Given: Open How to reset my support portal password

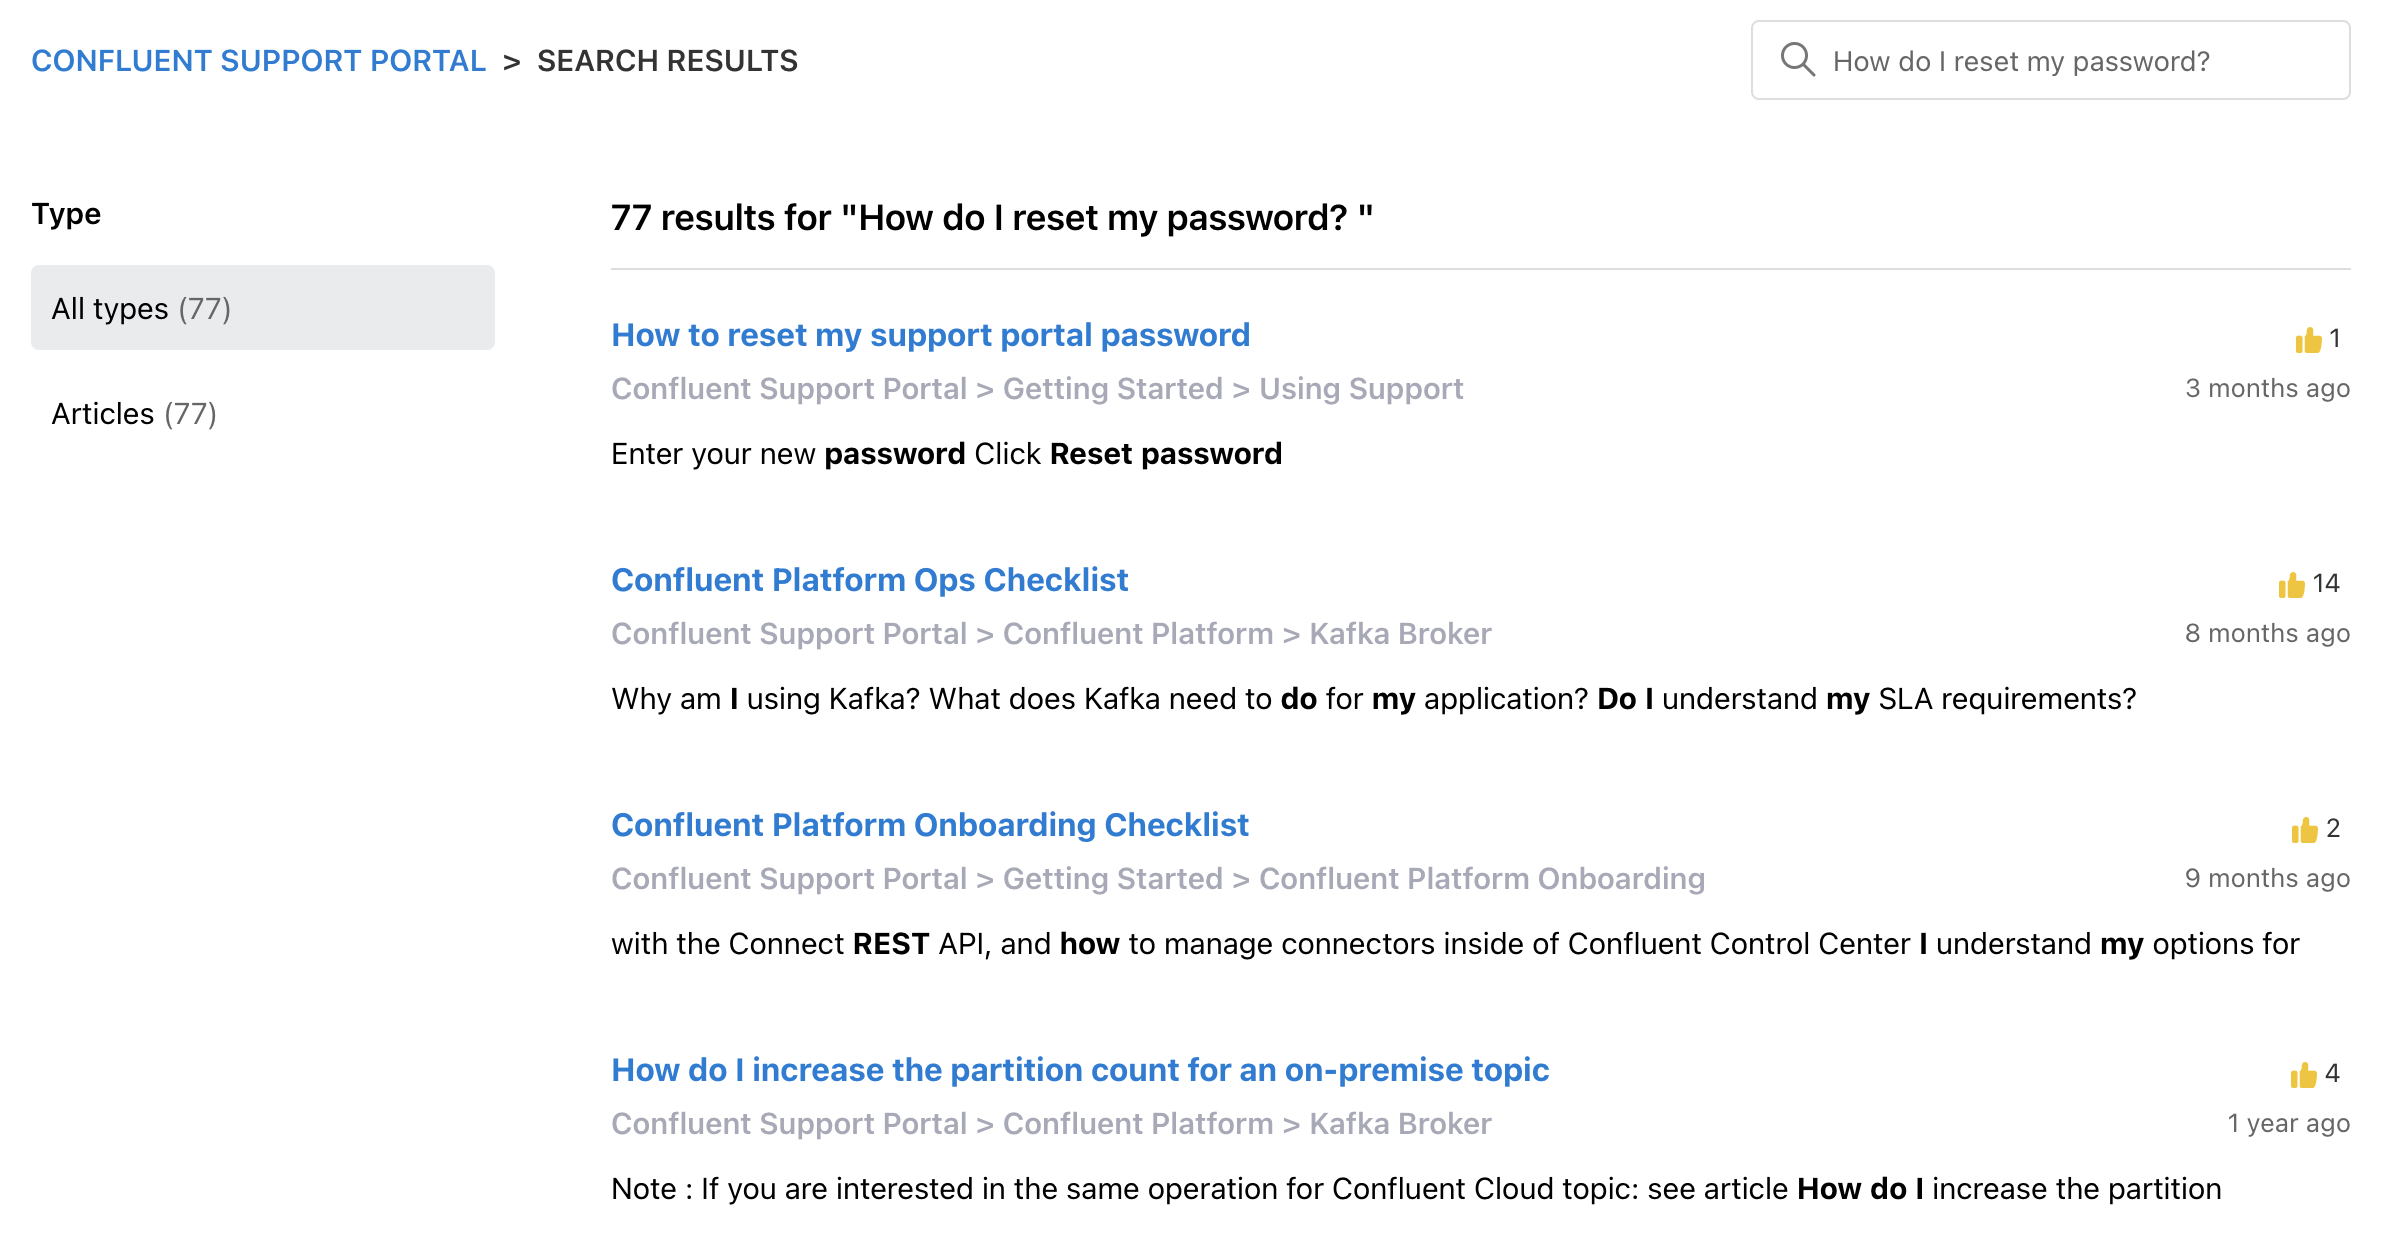Looking at the screenshot, I should click(x=930, y=335).
